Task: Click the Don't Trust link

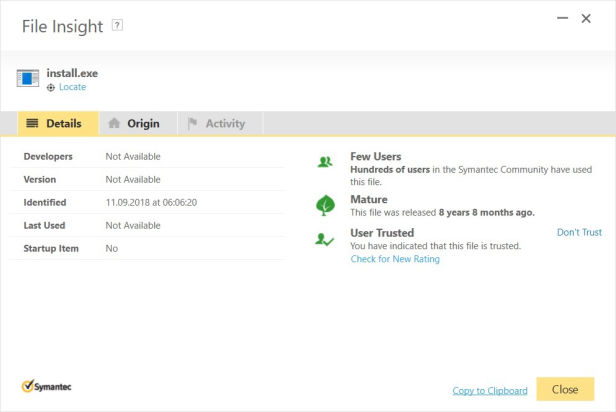Action: coord(579,232)
